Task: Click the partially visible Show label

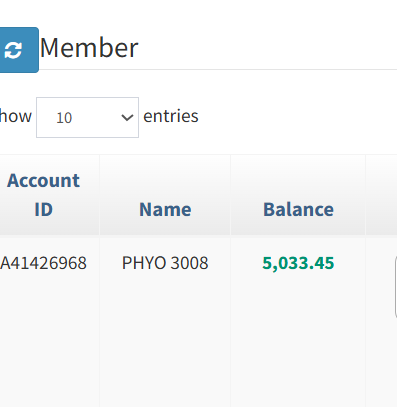Action: pyautogui.click(x=16, y=116)
